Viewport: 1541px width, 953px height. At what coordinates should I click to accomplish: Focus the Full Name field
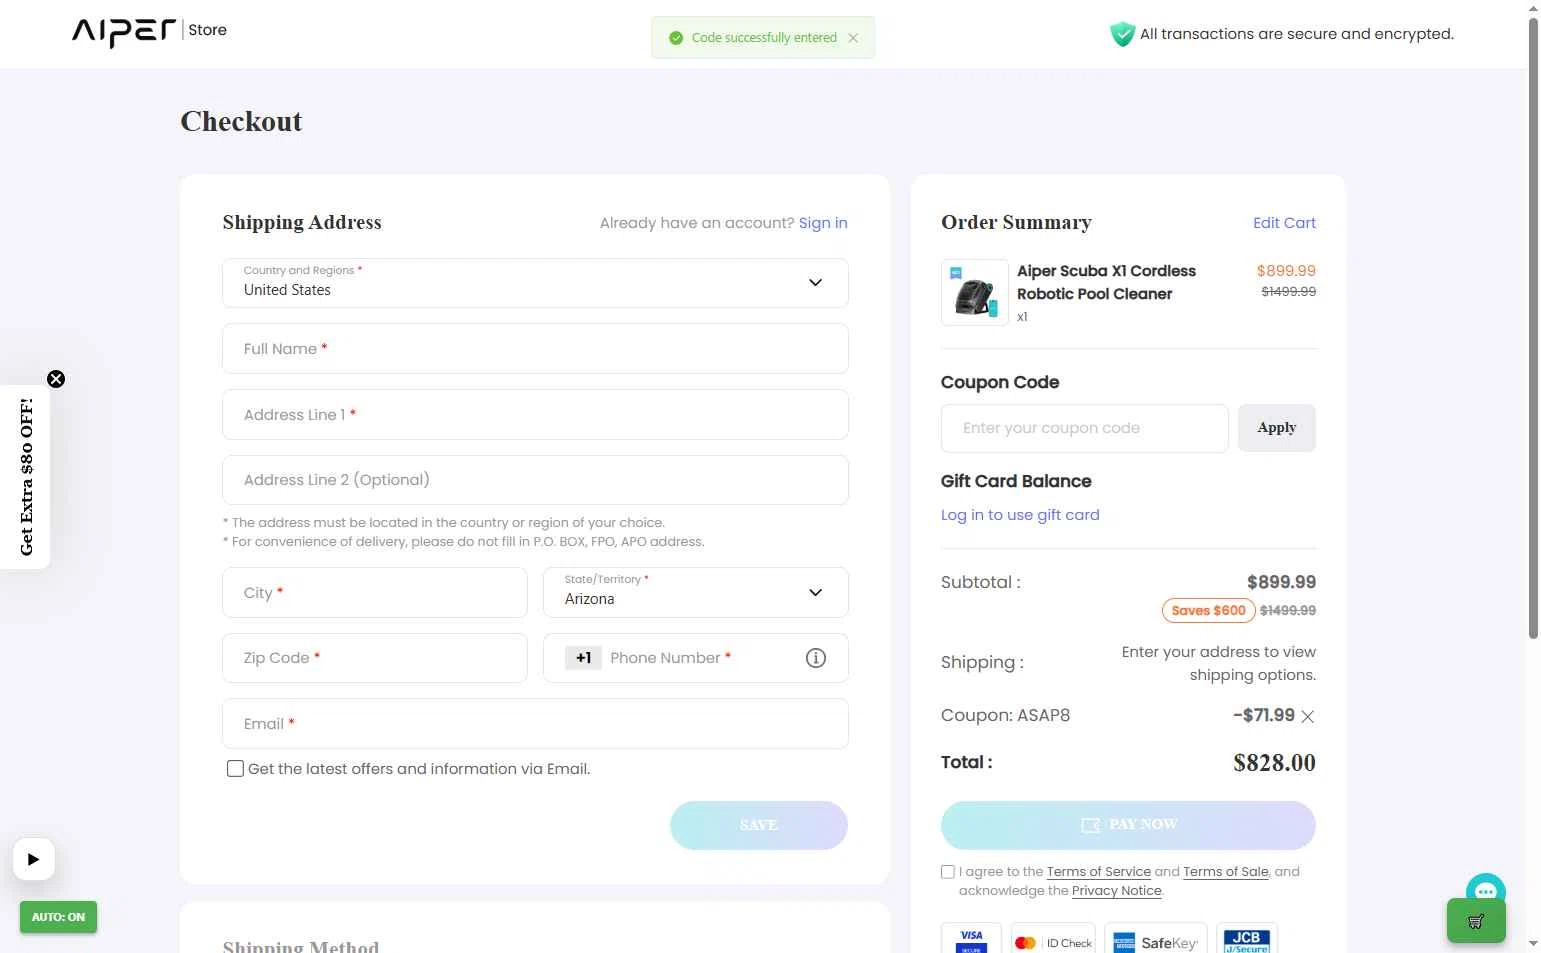pos(535,349)
